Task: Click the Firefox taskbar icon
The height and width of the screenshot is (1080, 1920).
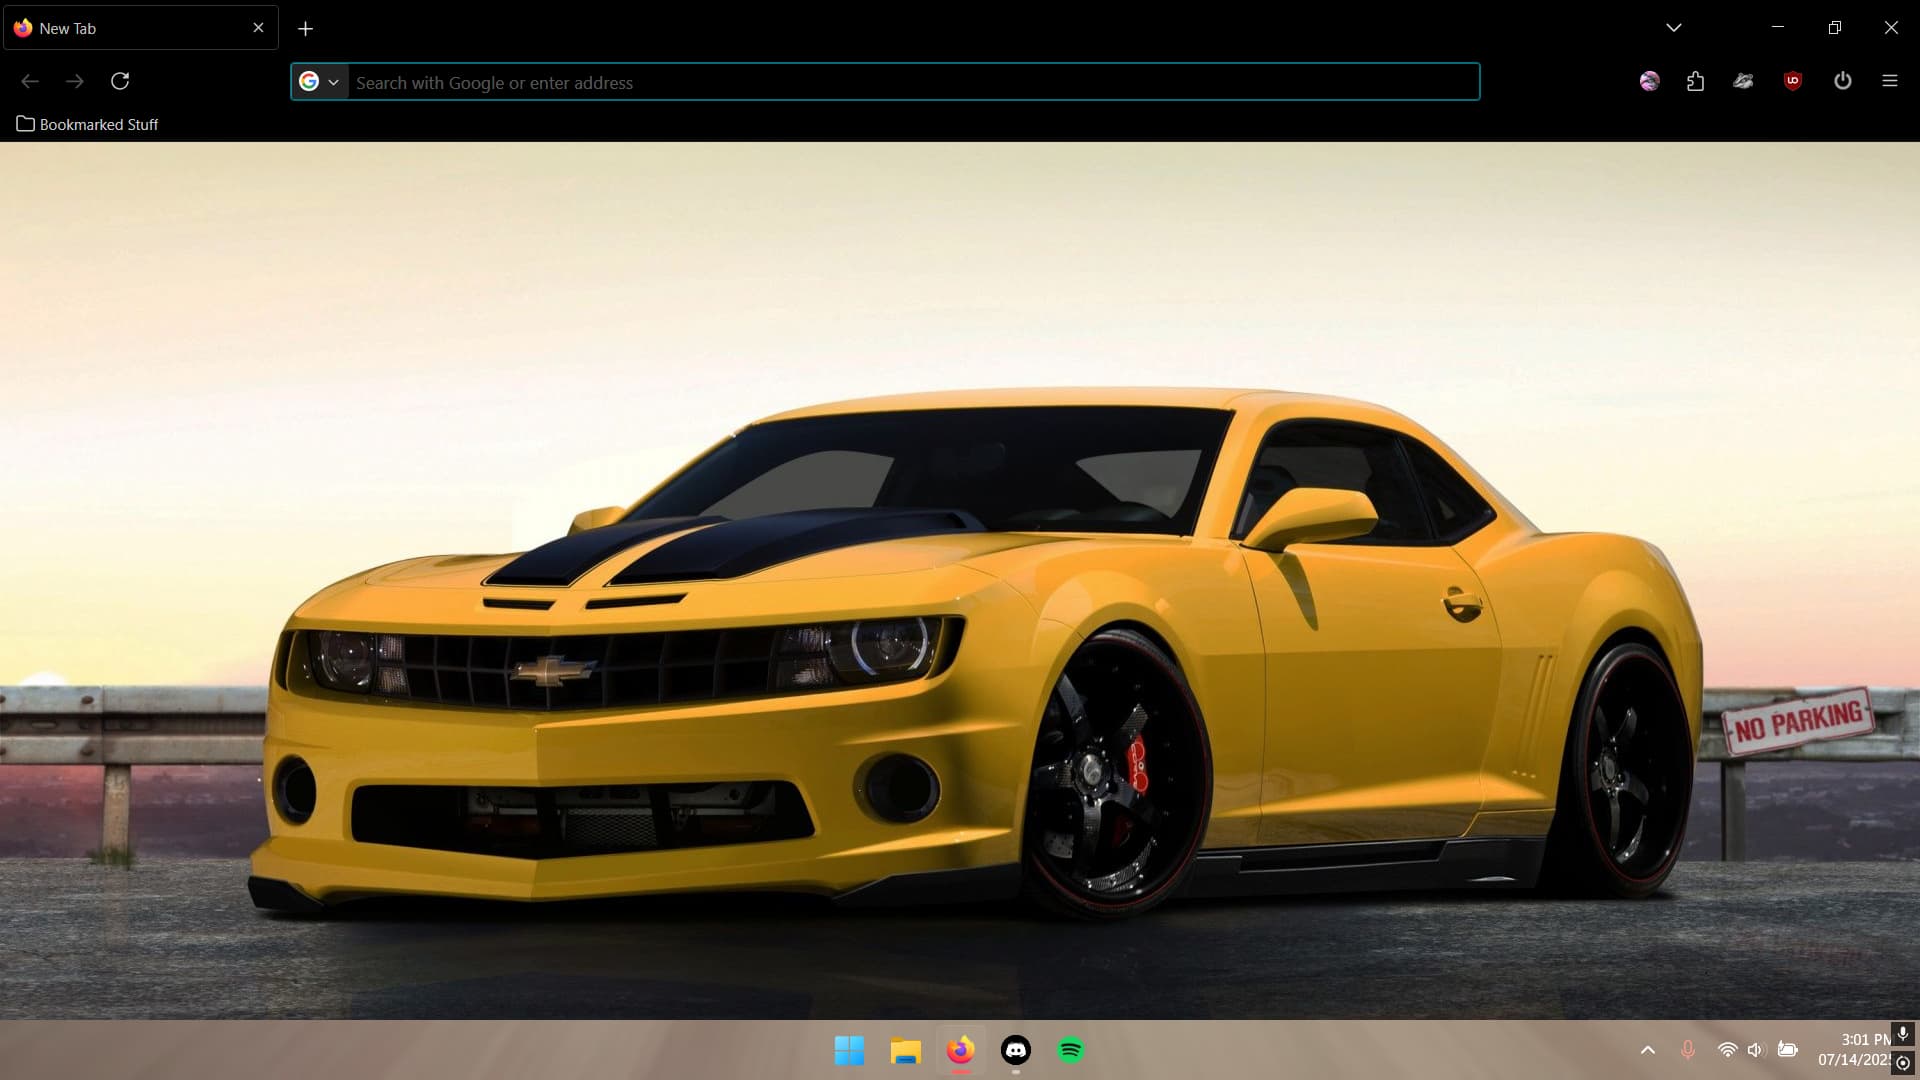Action: (x=961, y=1050)
